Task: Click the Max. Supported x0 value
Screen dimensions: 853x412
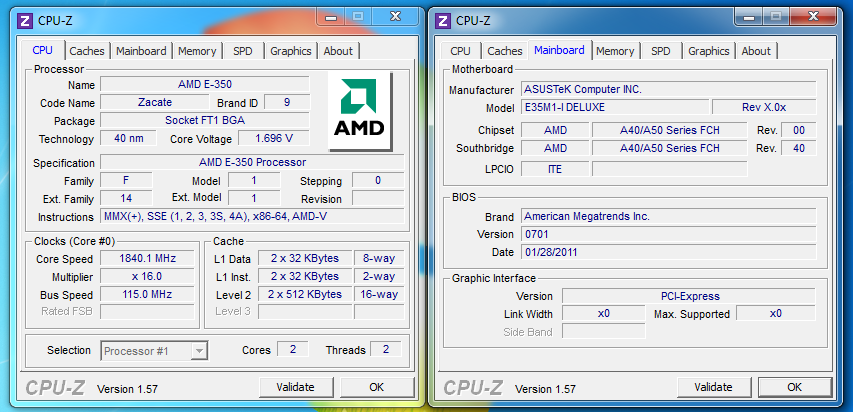Action: coord(776,313)
